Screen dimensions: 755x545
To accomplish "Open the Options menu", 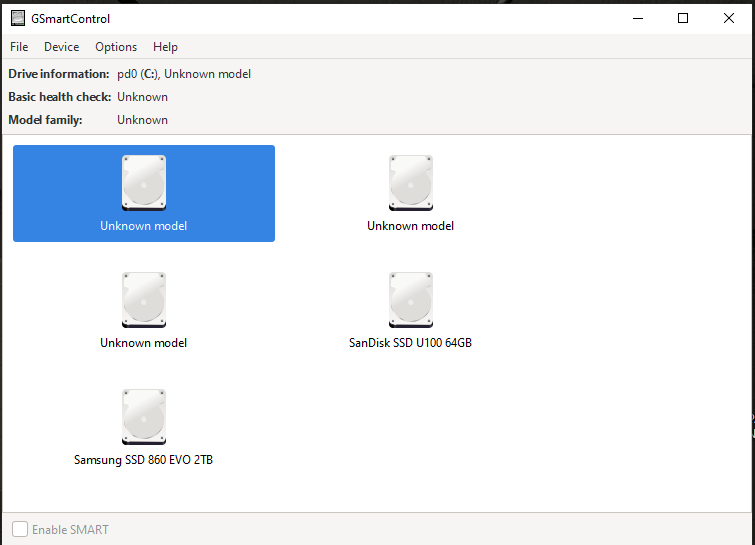I will click(116, 47).
